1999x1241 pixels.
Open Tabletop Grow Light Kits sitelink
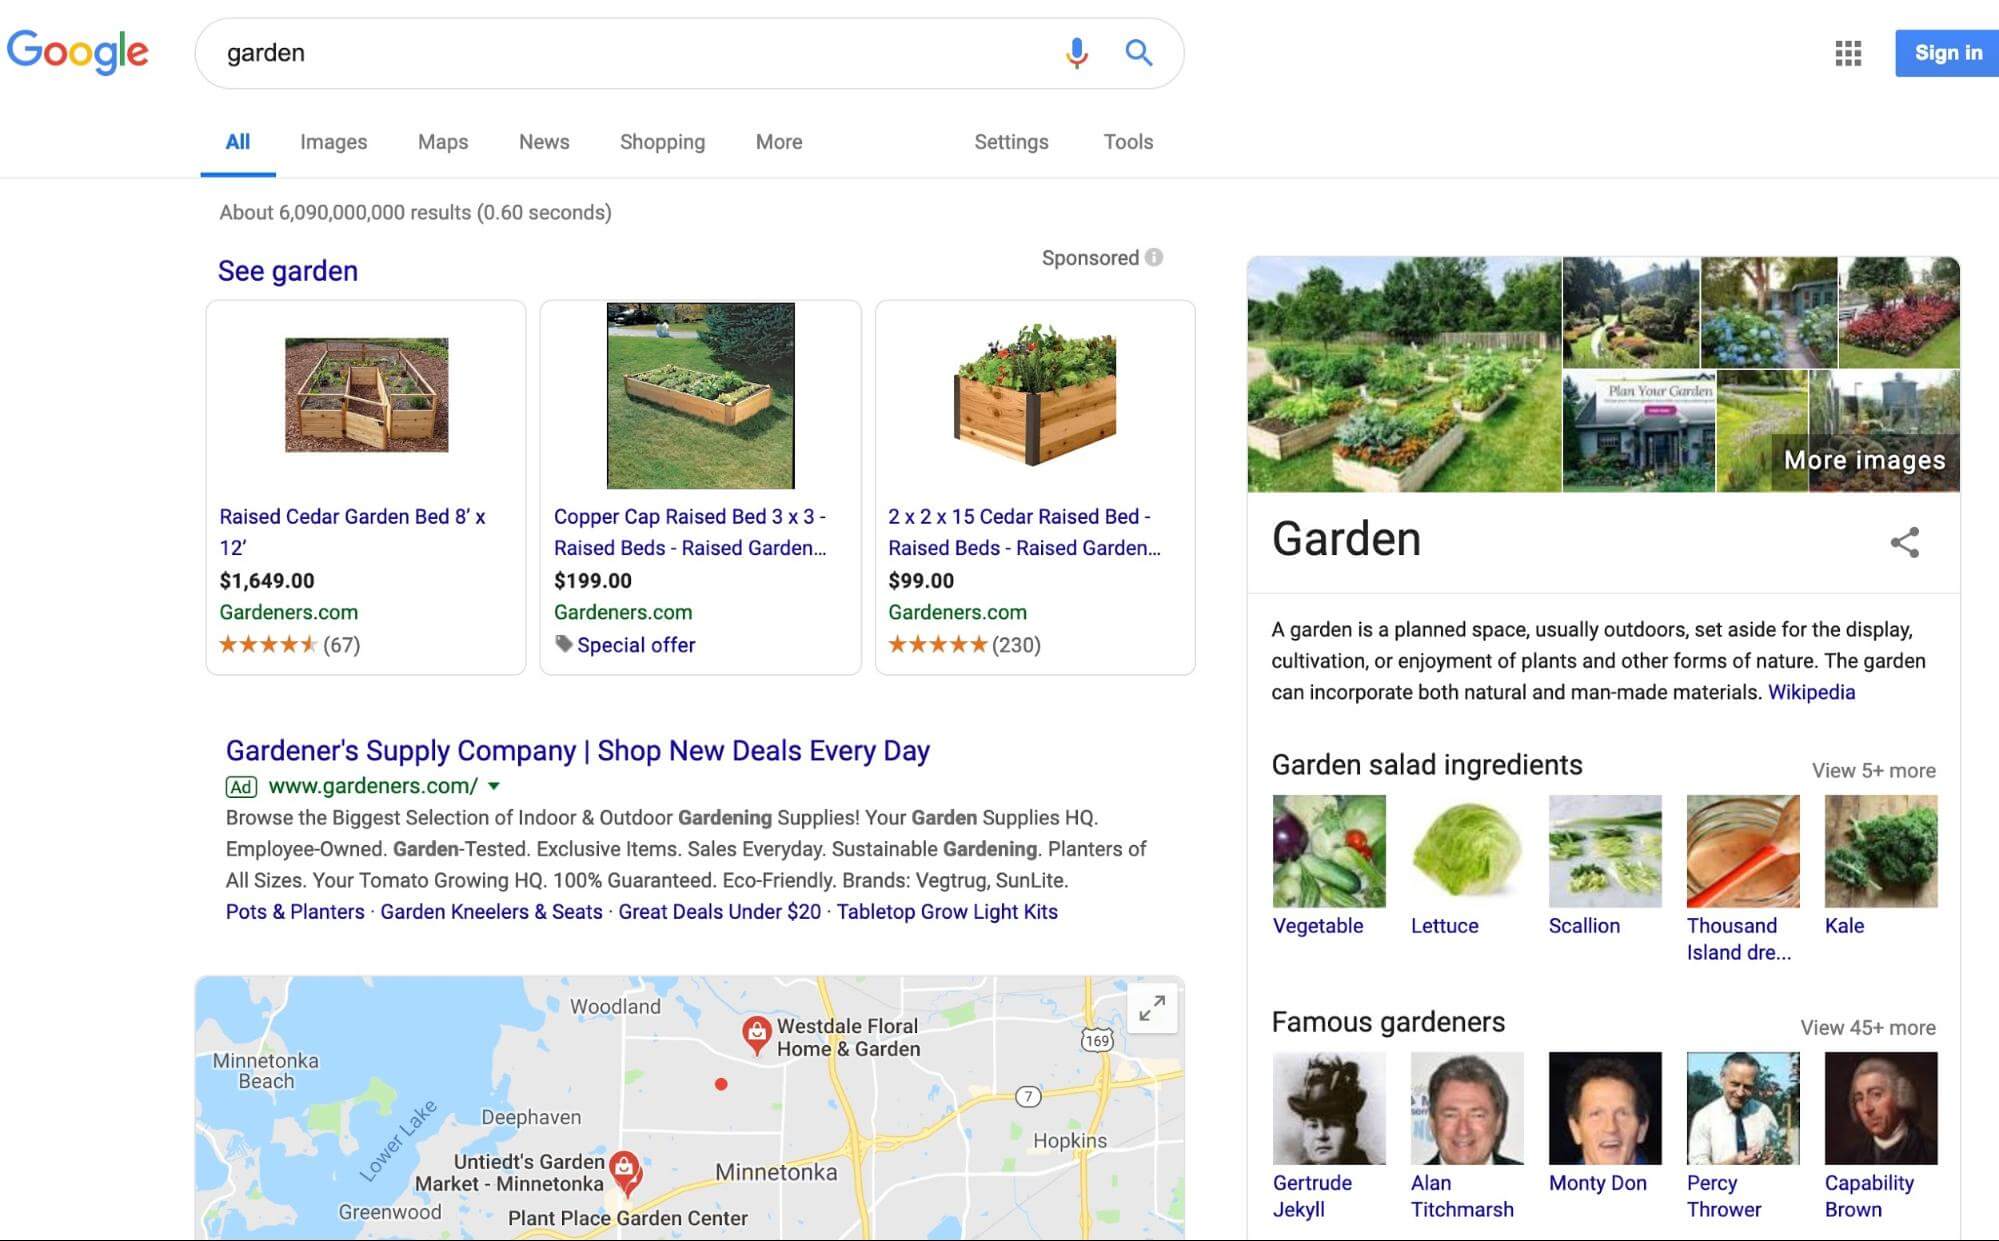(947, 912)
